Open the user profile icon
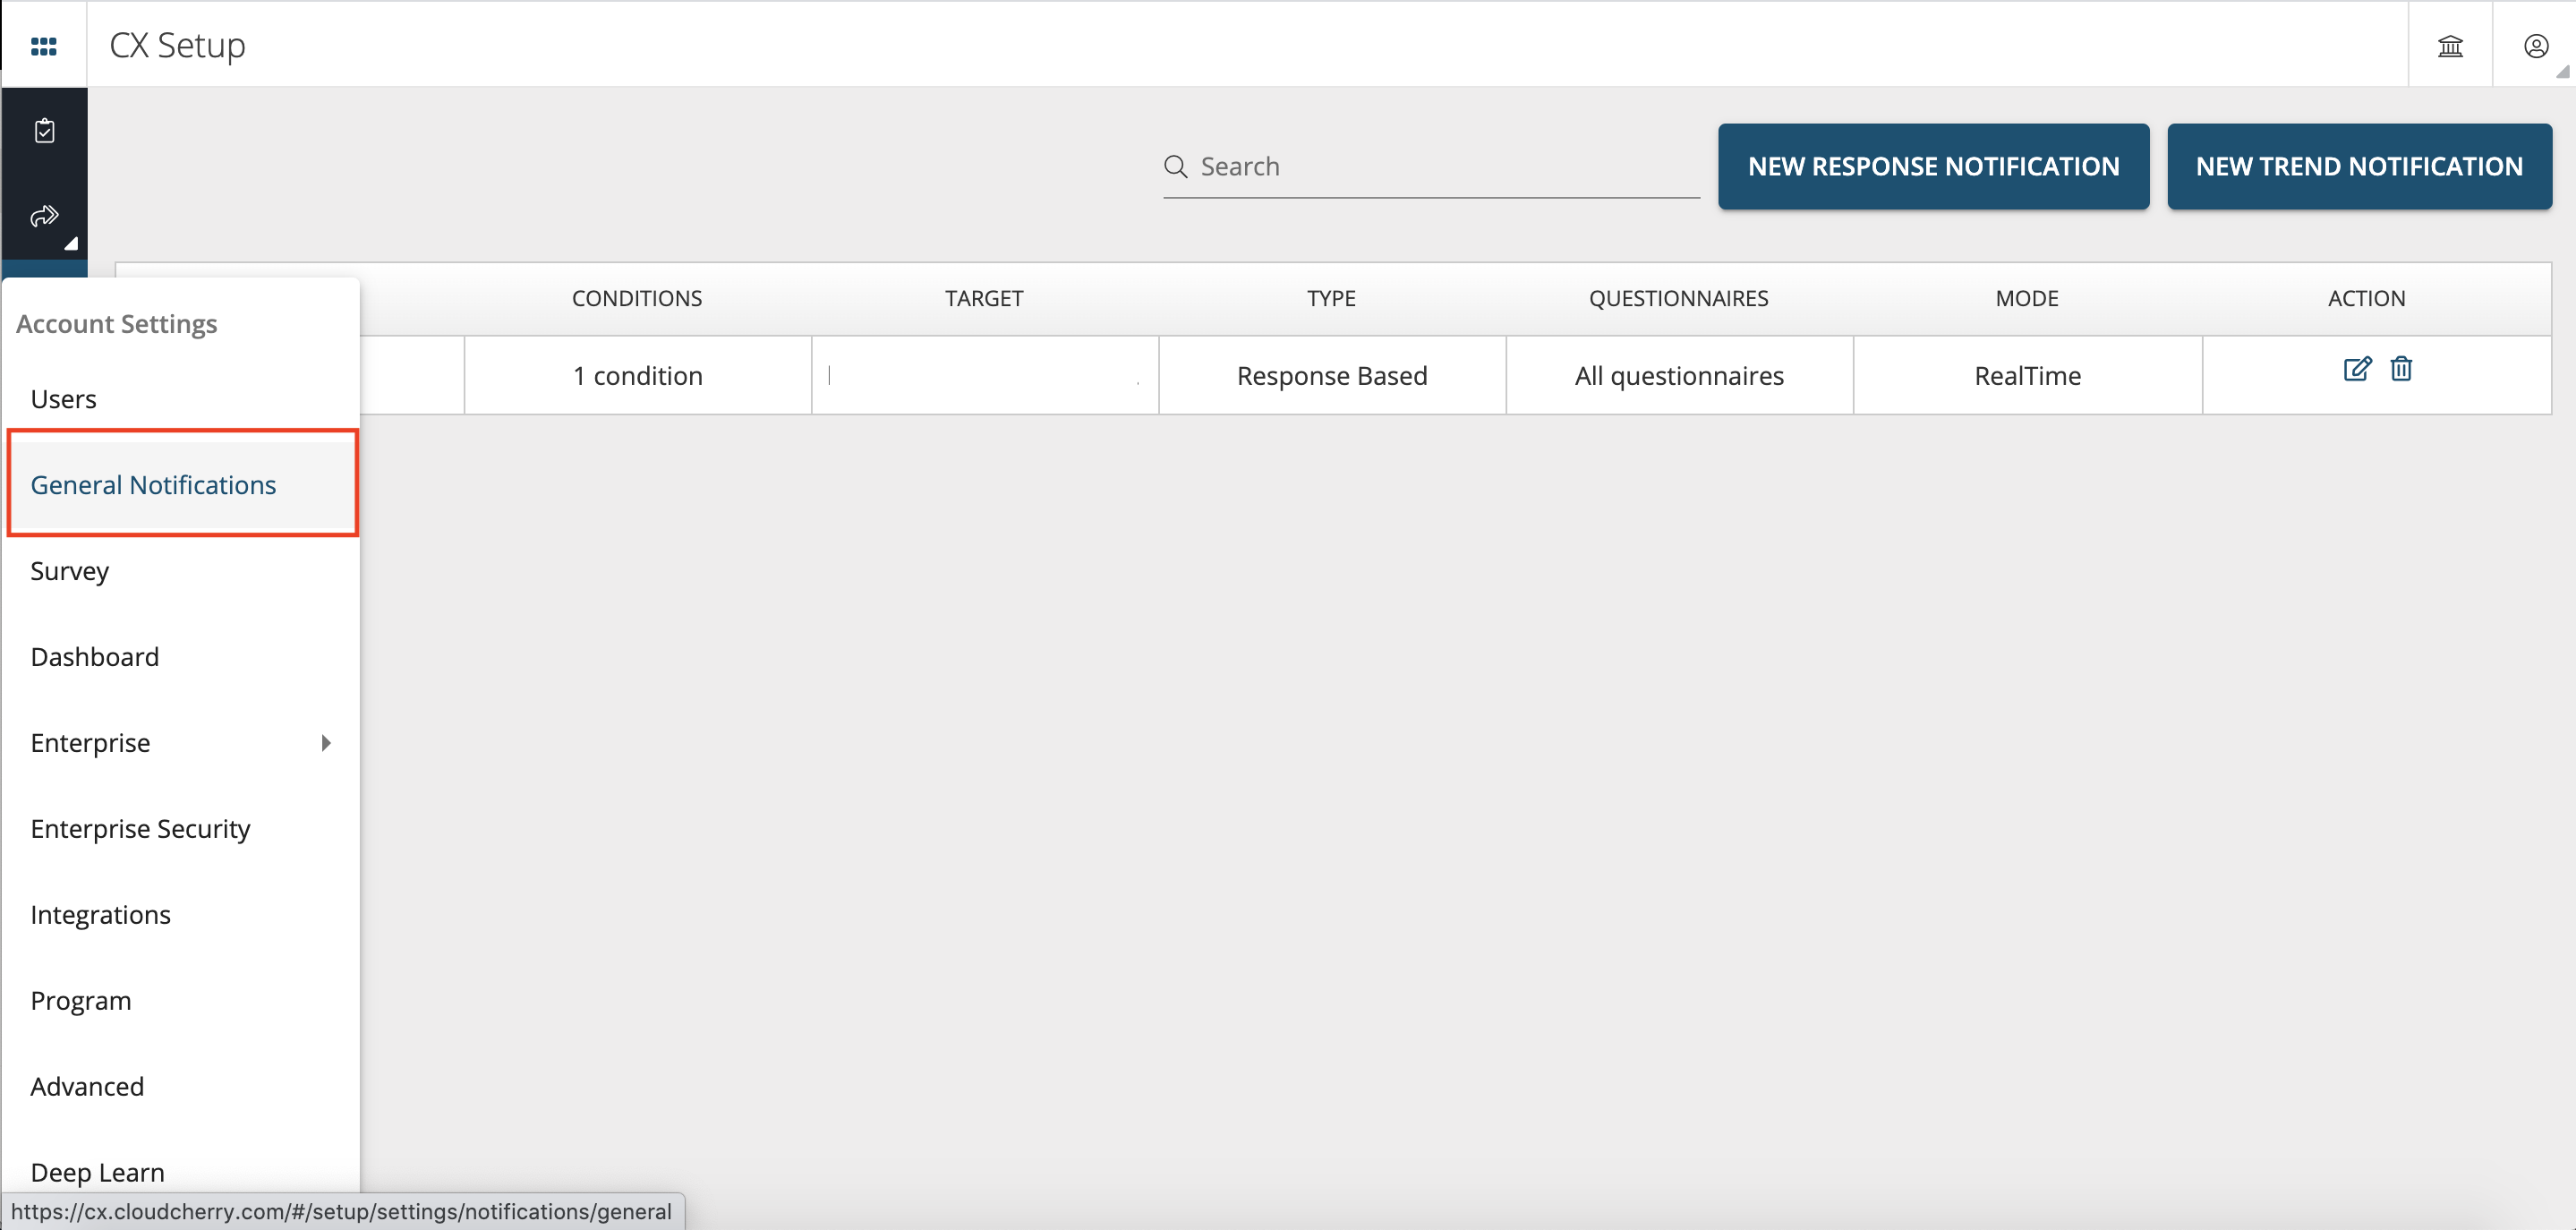The height and width of the screenshot is (1230, 2576). (x=2535, y=45)
